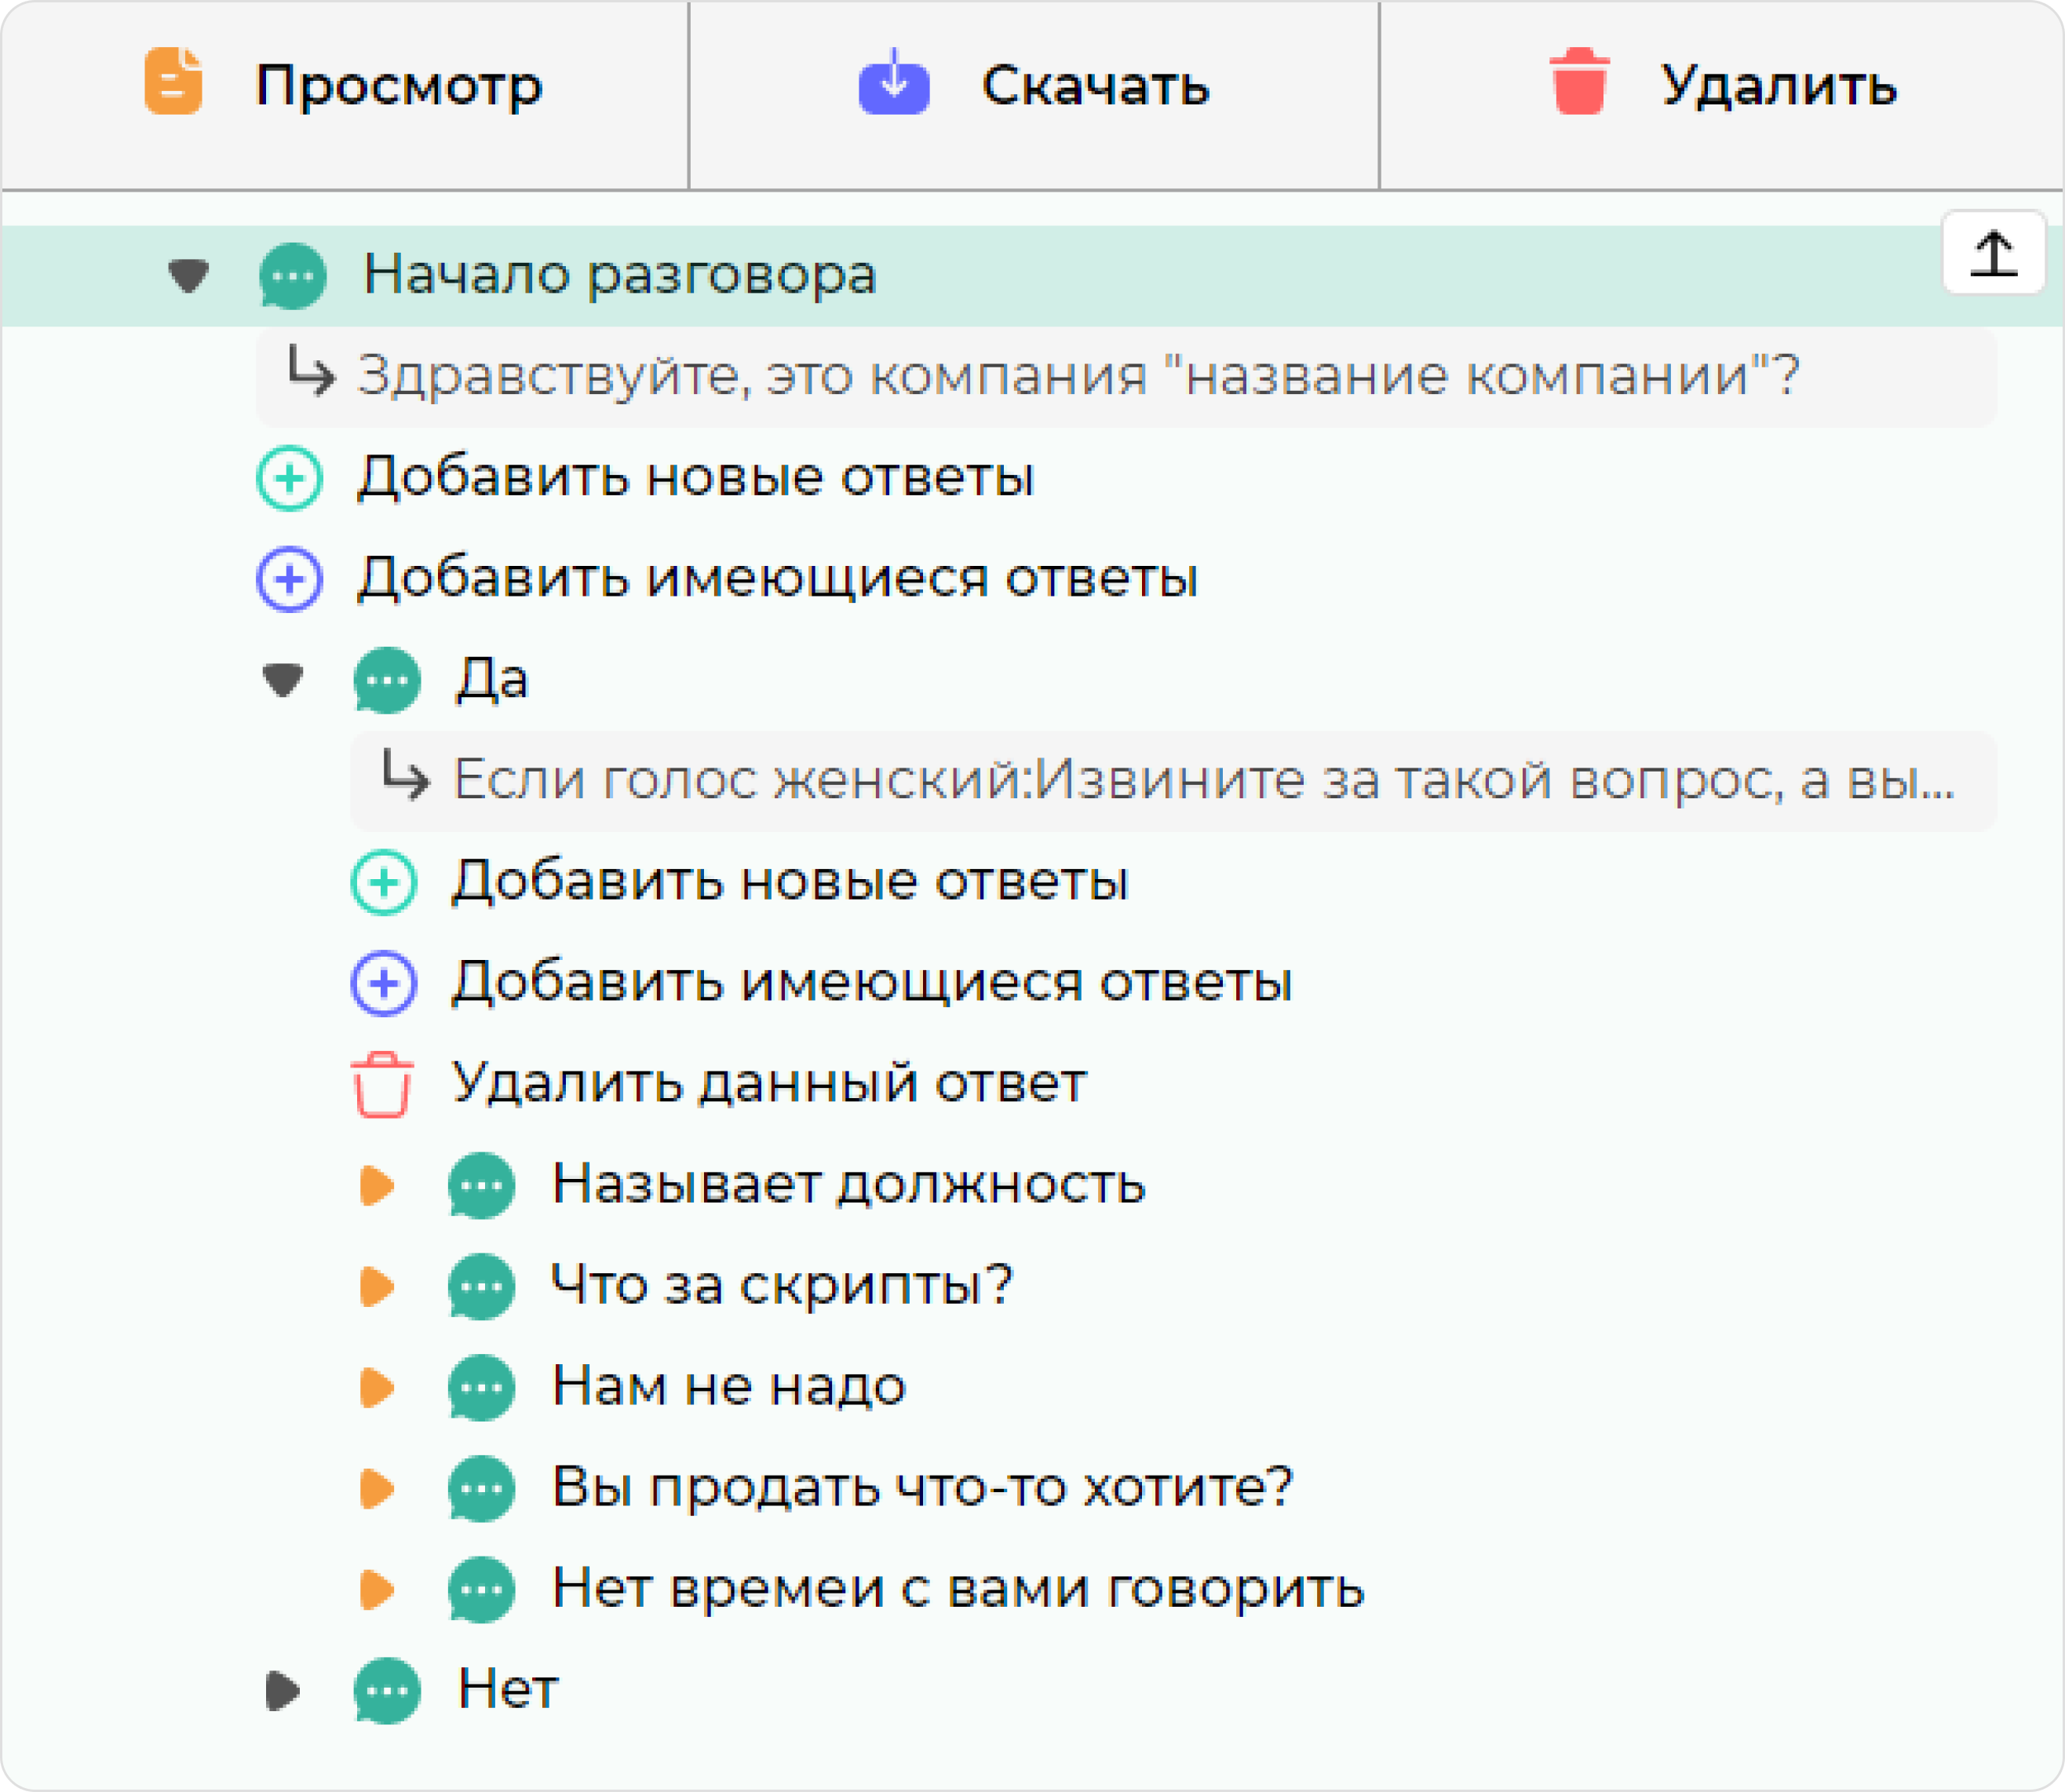Screen dimensions: 2065x1792
Task: Click the red trash icon for Удалить данный ответ
Action: [x=382, y=1084]
